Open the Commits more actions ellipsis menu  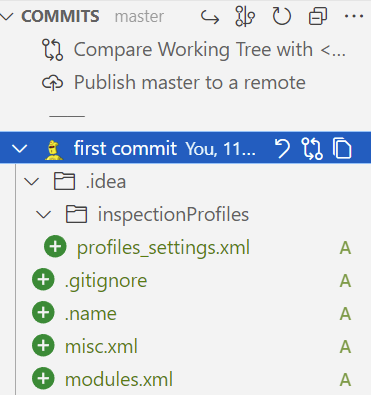coord(354,16)
